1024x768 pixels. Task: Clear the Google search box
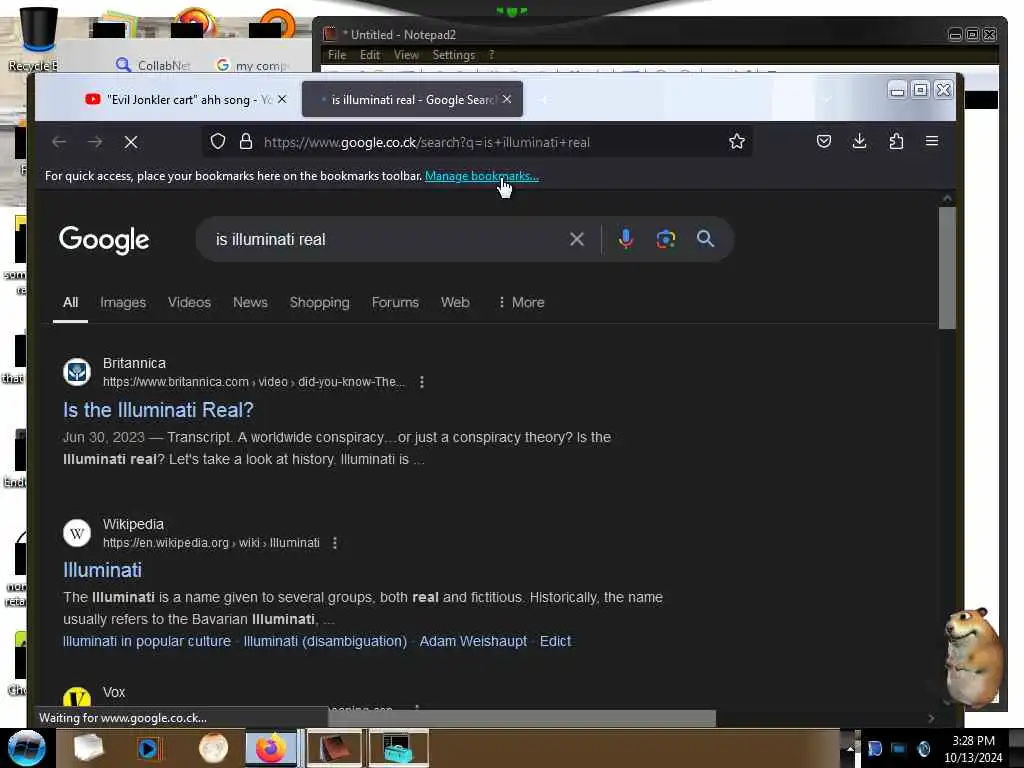[577, 239]
